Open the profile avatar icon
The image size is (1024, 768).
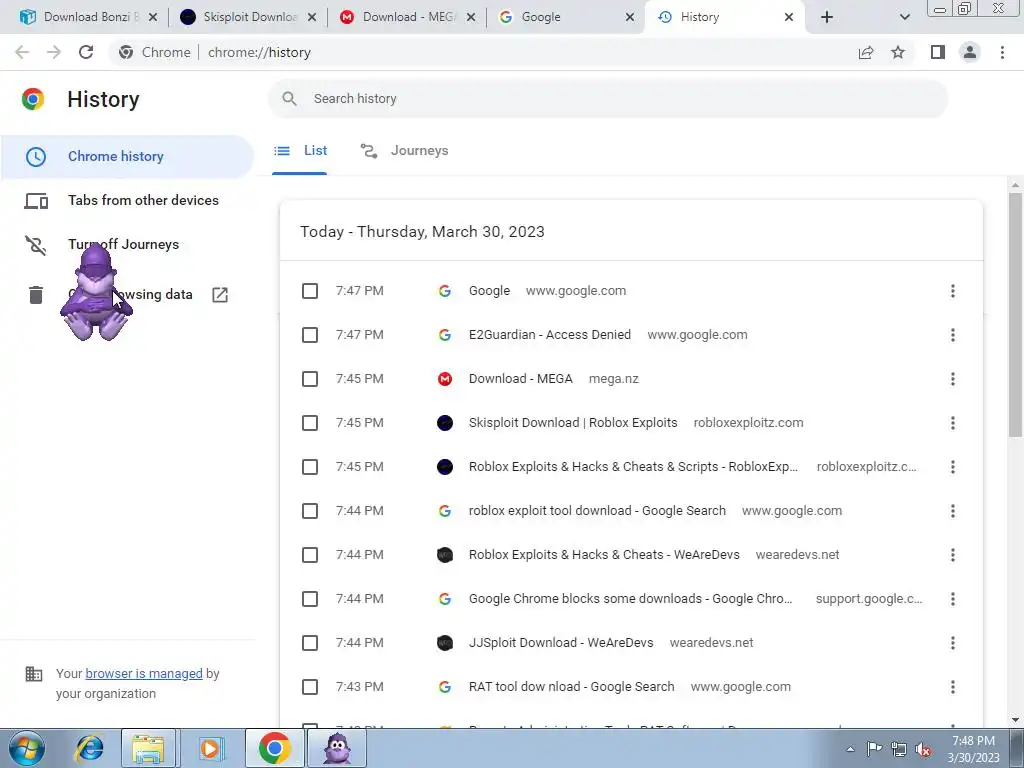pyautogui.click(x=970, y=52)
